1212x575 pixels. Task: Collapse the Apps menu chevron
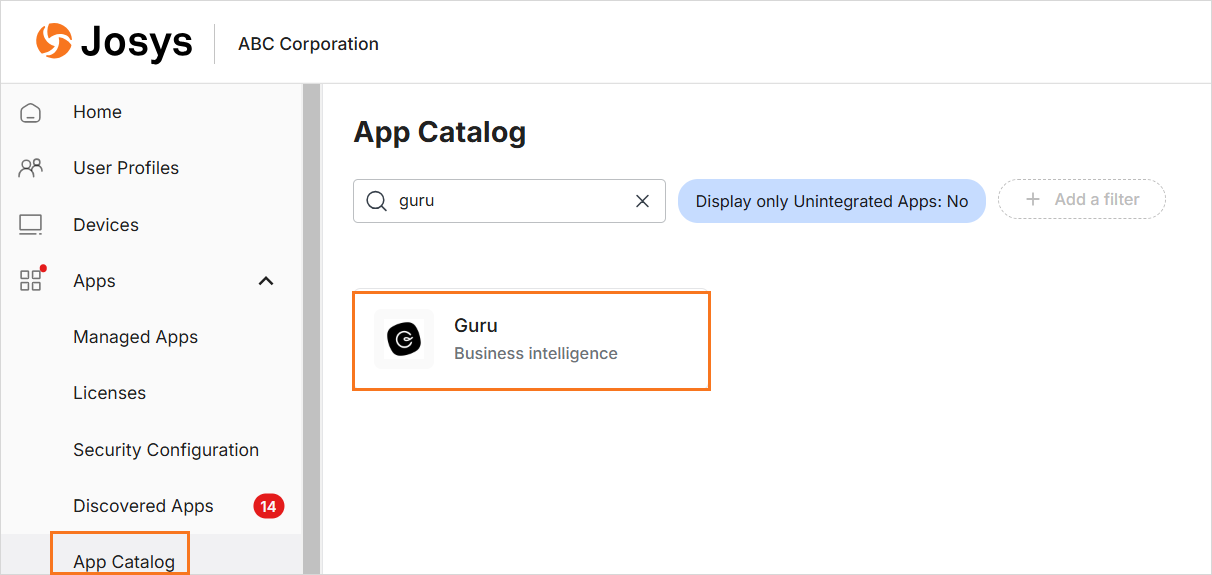pyautogui.click(x=266, y=281)
